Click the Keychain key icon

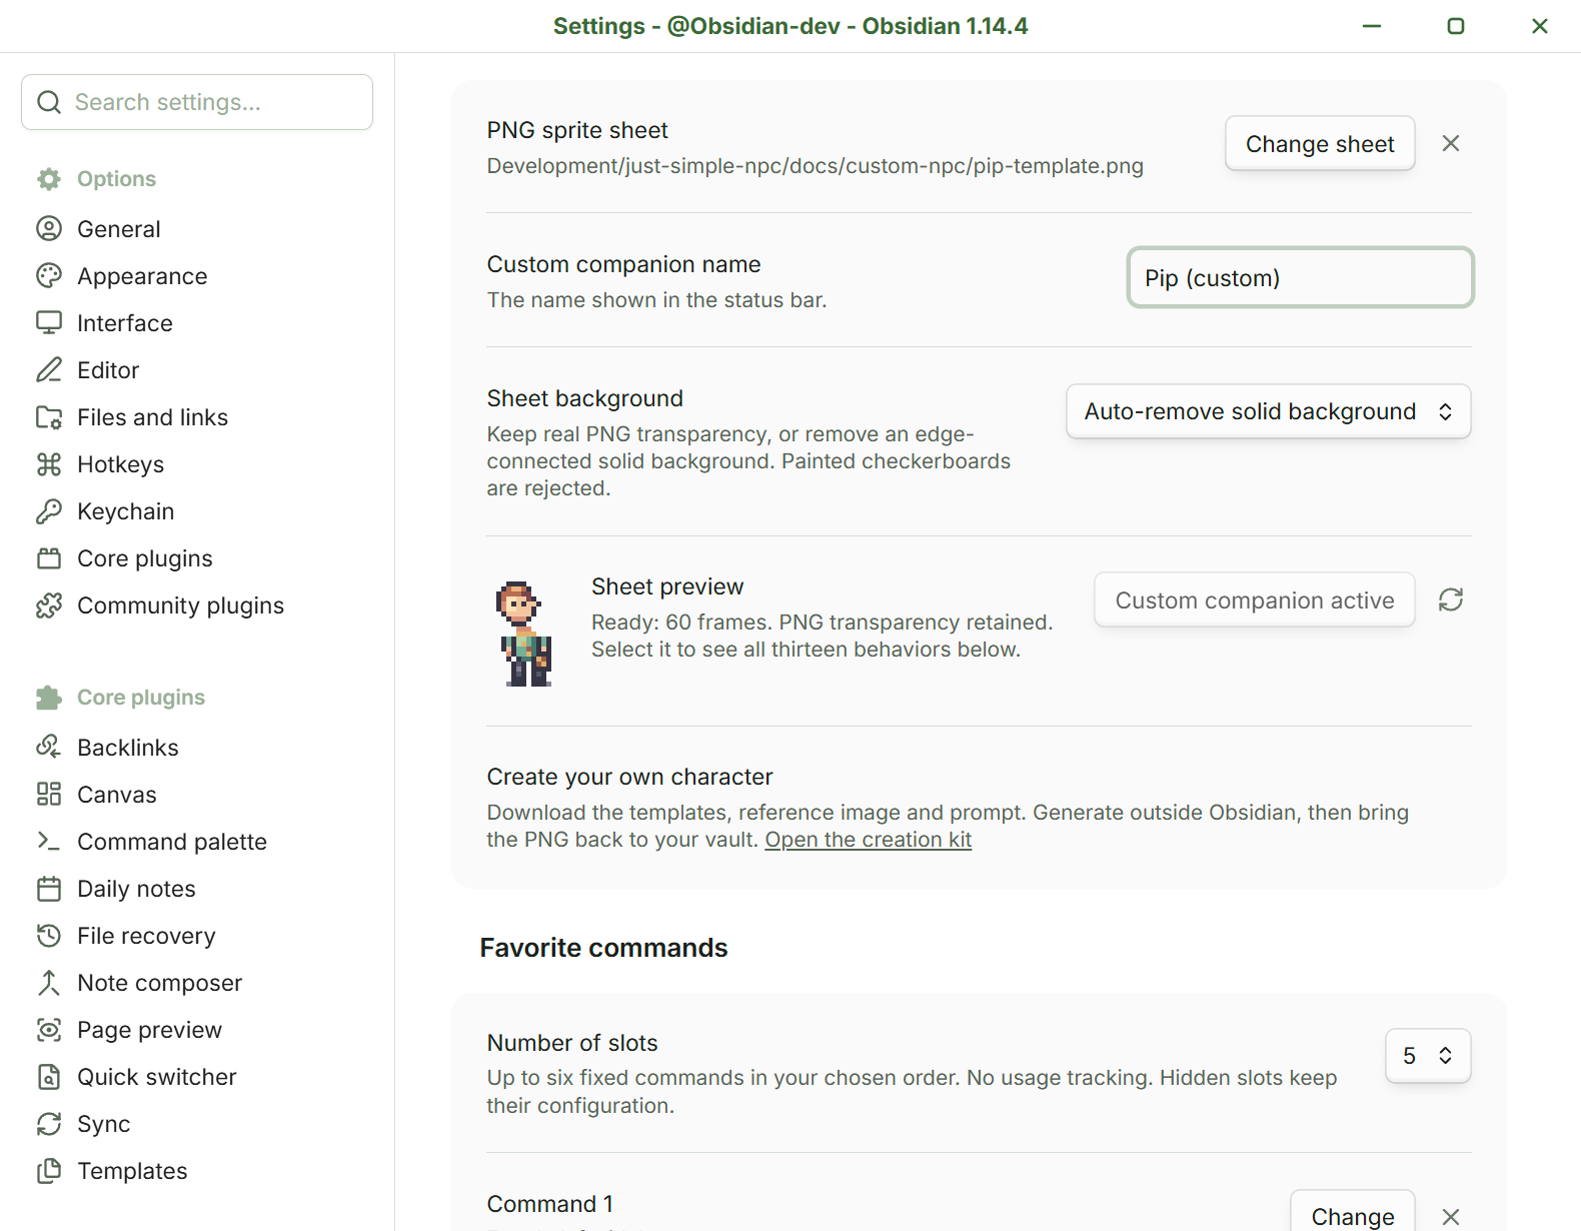click(x=49, y=511)
